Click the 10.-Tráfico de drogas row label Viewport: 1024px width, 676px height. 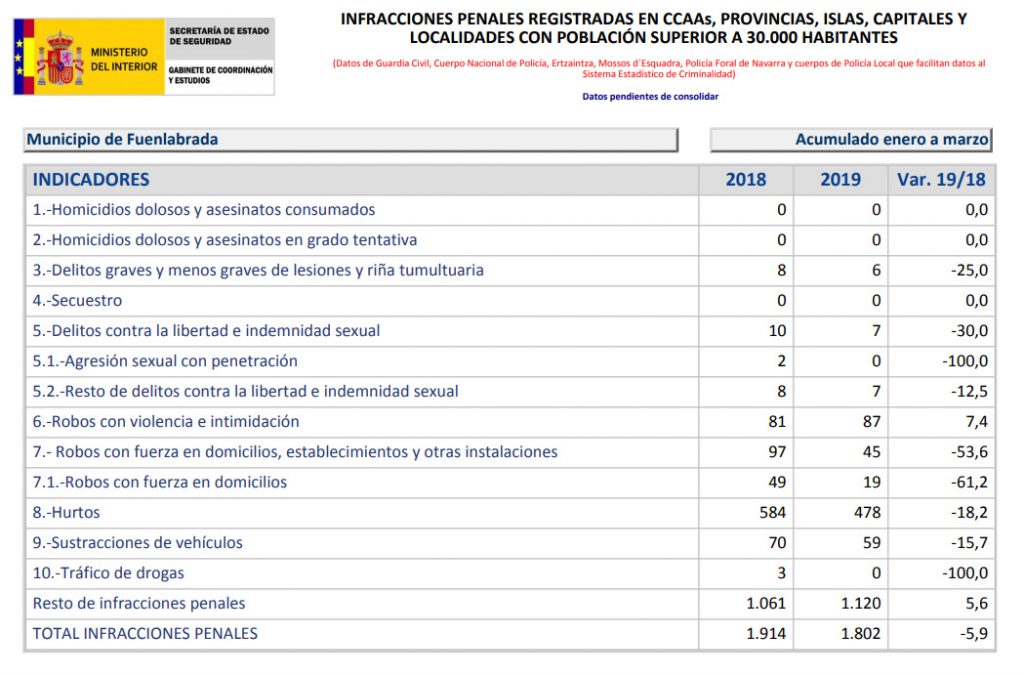(x=108, y=573)
